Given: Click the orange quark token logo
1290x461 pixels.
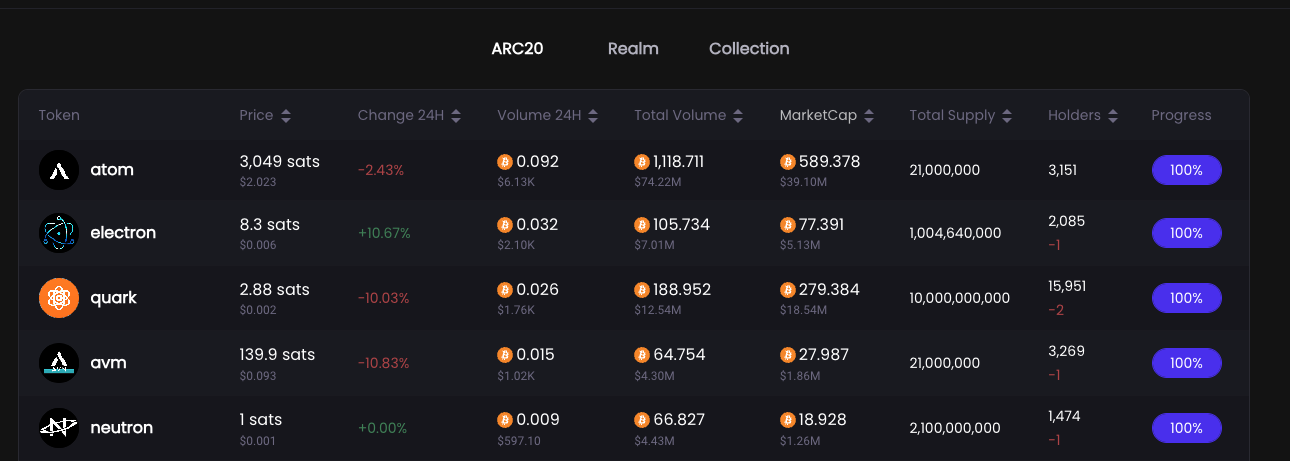Looking at the screenshot, I should pyautogui.click(x=59, y=298).
